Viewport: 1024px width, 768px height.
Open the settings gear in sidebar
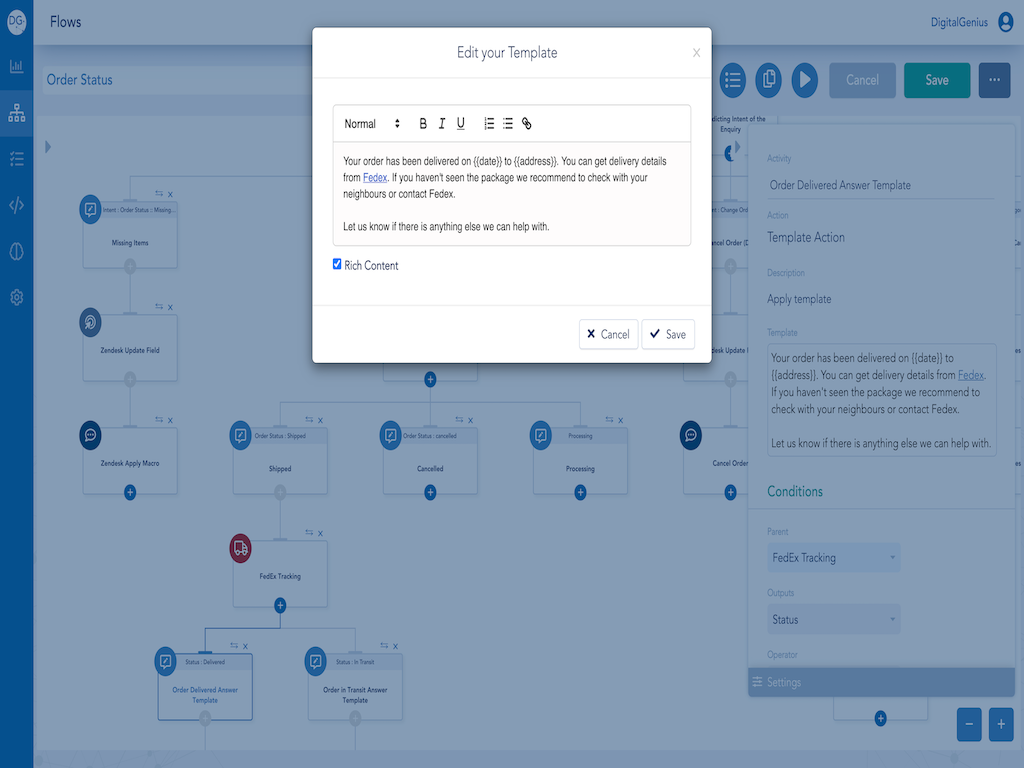[16, 297]
